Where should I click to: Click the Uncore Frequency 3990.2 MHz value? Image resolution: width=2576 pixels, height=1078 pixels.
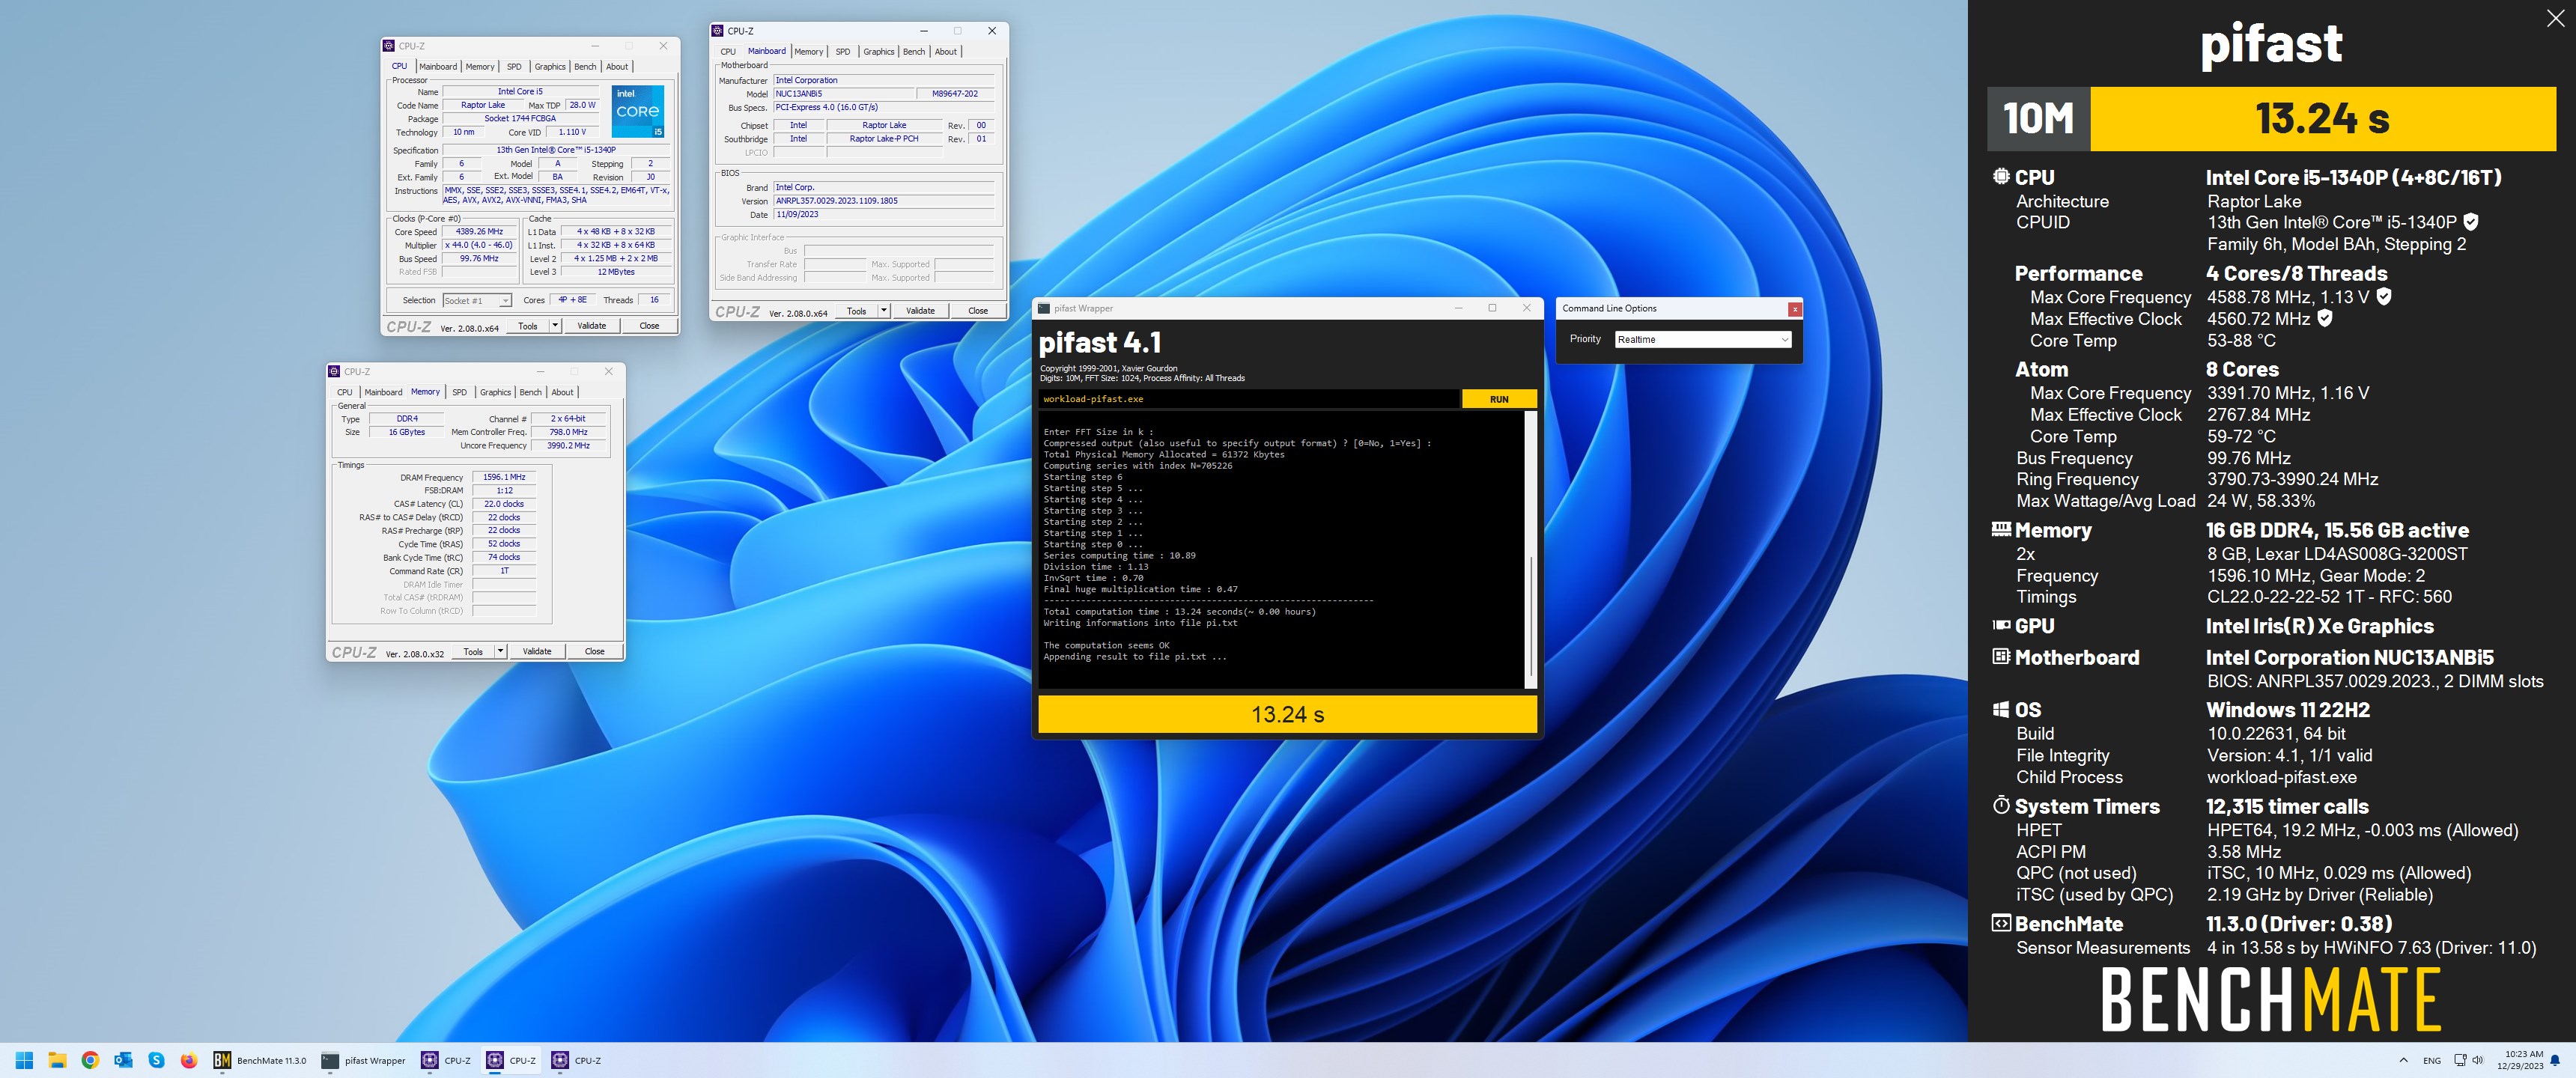tap(568, 445)
